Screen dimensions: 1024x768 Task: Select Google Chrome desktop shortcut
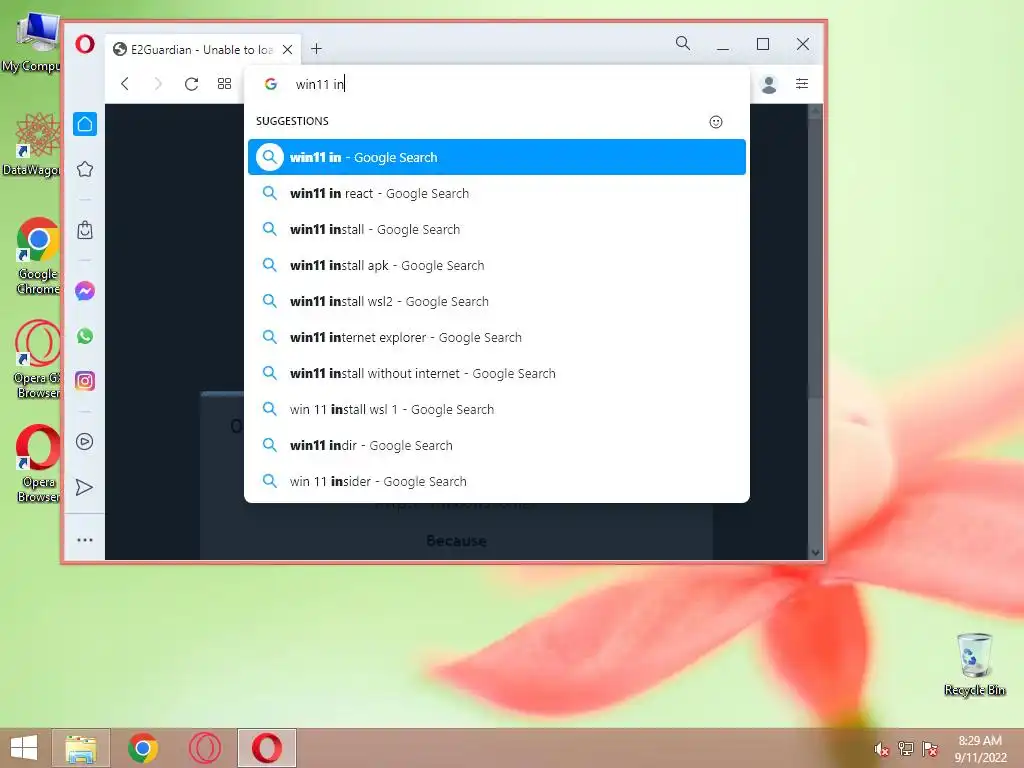(38, 256)
